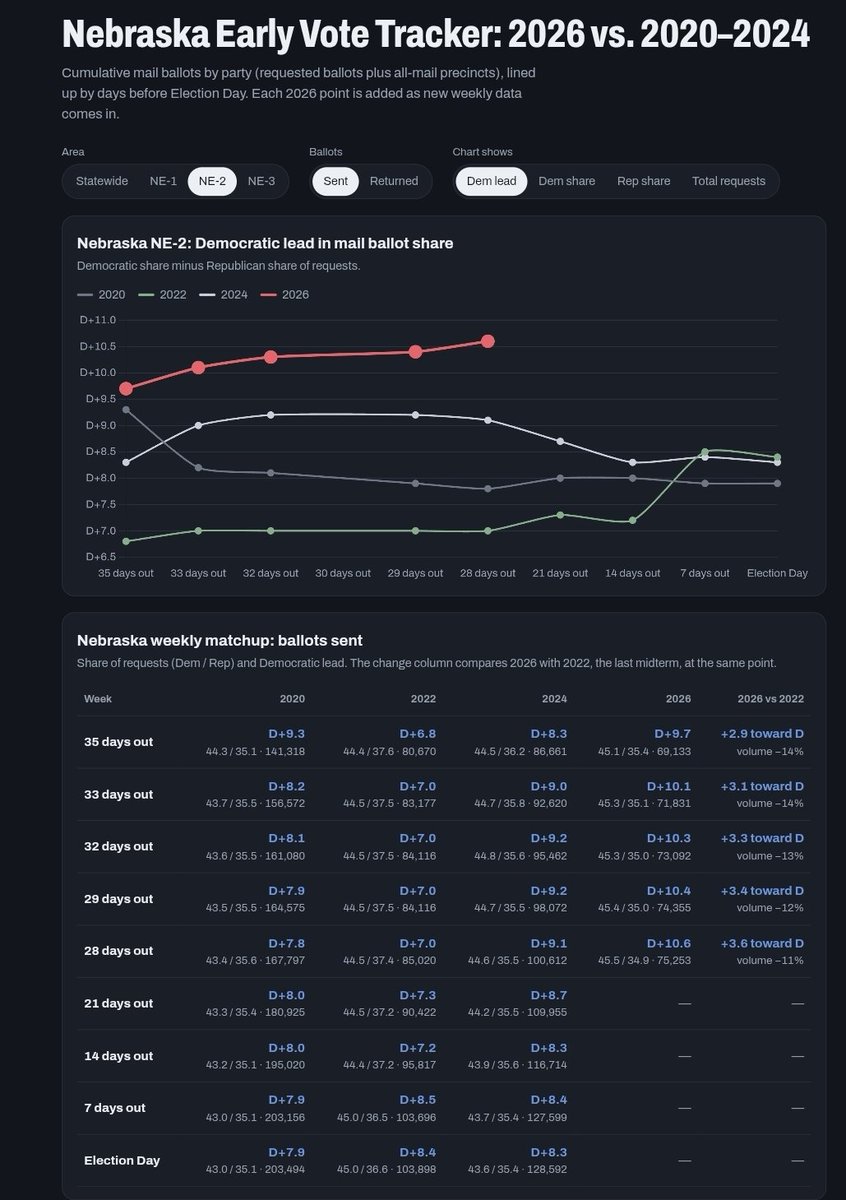Click 'D+10.1' in the 2026 column
Screen dimensions: 846x1200
[x=669, y=786]
